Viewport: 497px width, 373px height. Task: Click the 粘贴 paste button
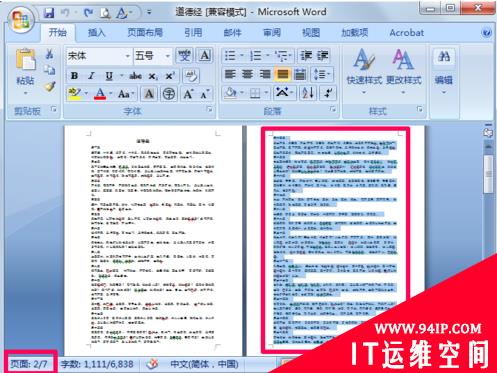[x=26, y=71]
